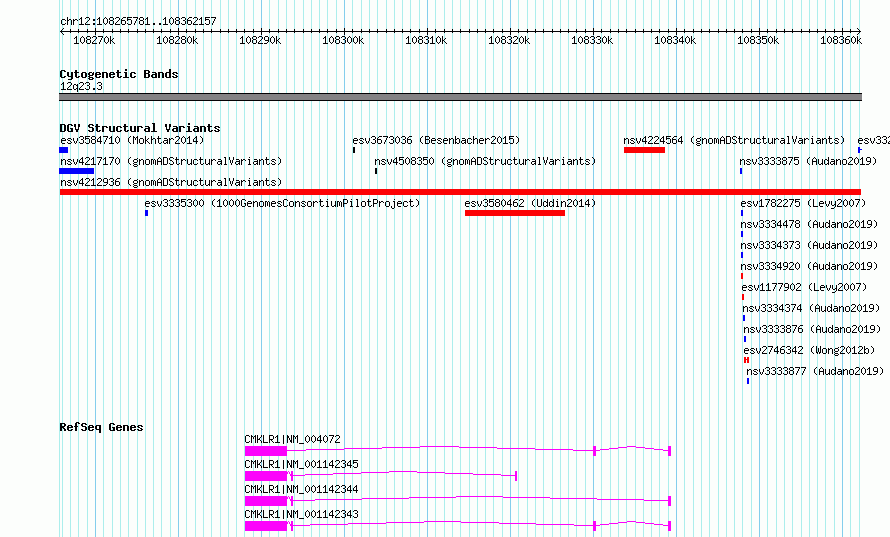Select nsv3333875 (Audano2019) label
The height and width of the screenshot is (537, 890).
[808, 161]
